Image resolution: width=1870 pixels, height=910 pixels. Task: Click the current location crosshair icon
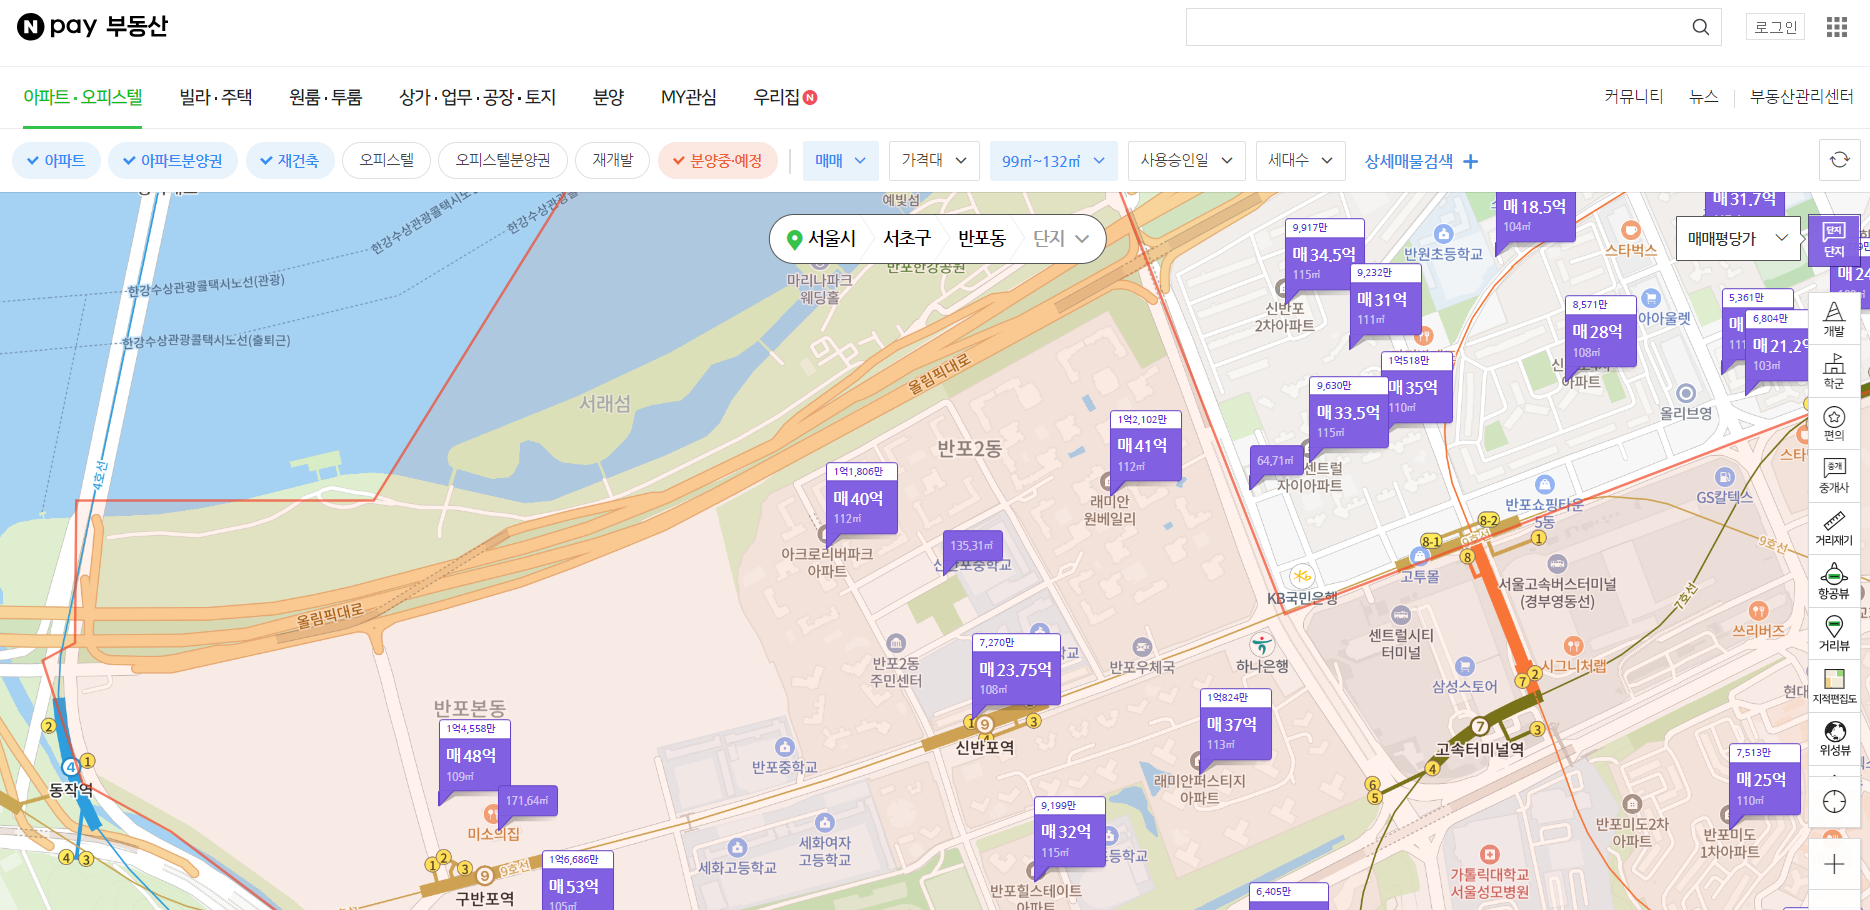(x=1834, y=801)
